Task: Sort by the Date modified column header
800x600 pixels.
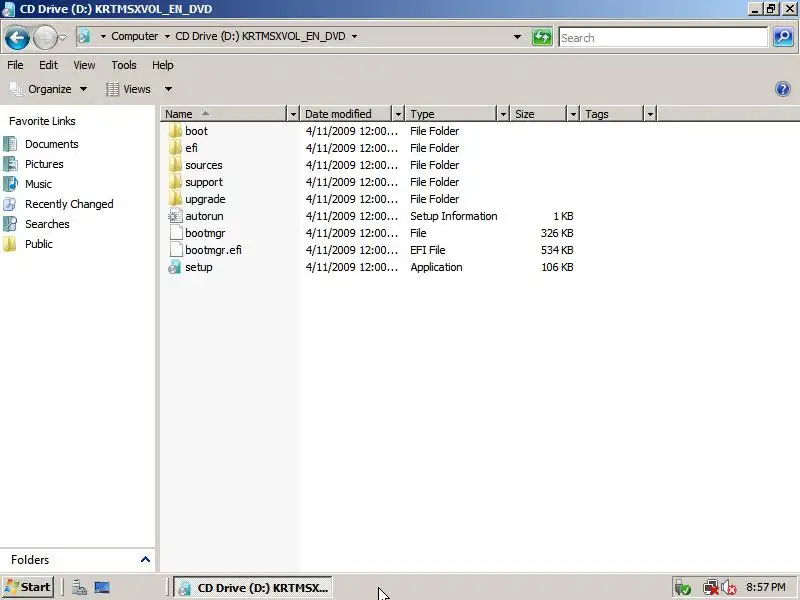Action: point(345,114)
